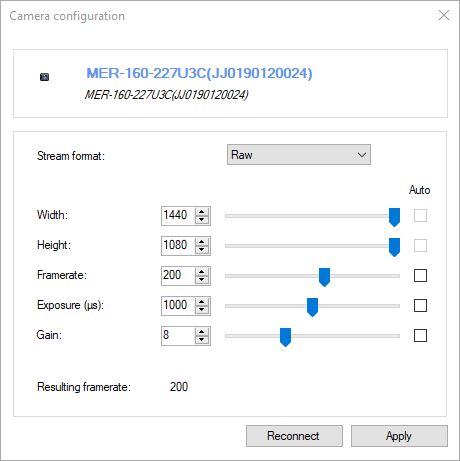Click the Framerate value field
Image resolution: width=460 pixels, height=461 pixels.
(178, 276)
